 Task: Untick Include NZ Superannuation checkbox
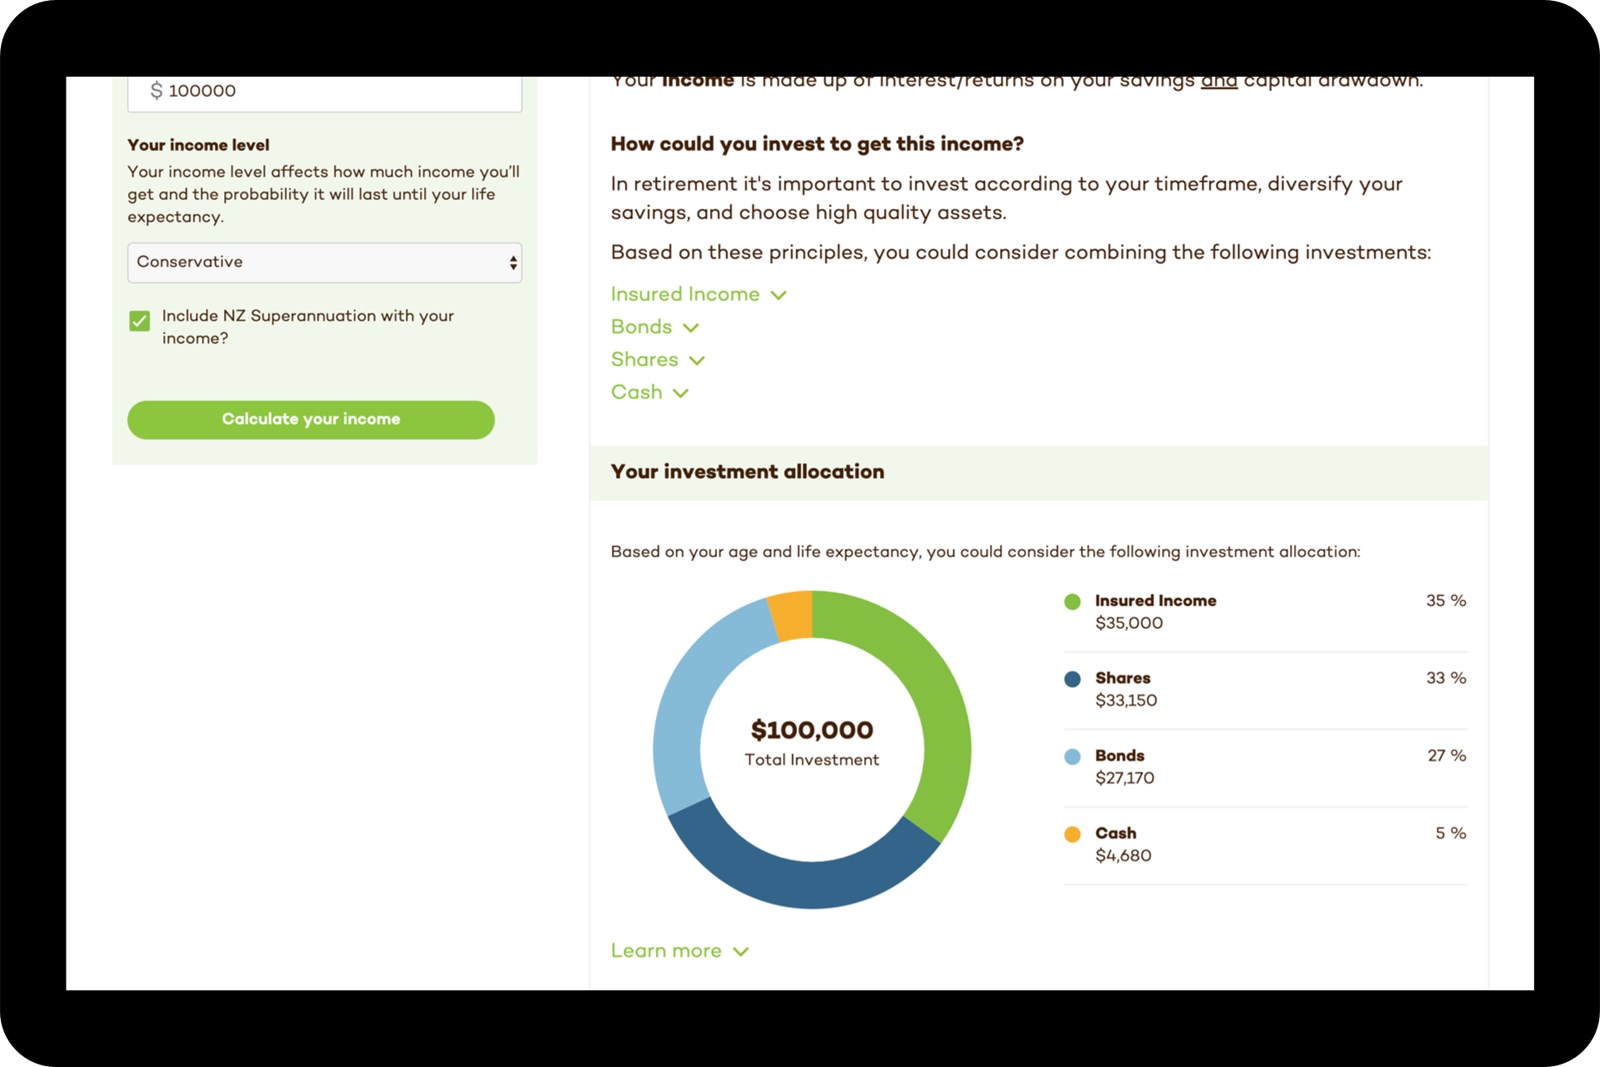[140, 321]
